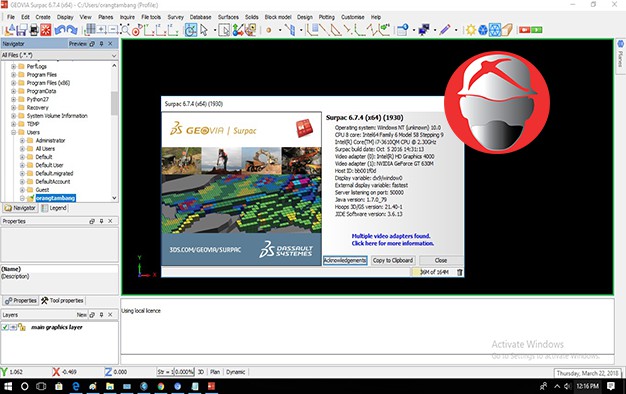The width and height of the screenshot is (626, 394).
Task: Open dropdown arrow next to pencil tool
Action: pyautogui.click(x=456, y=30)
